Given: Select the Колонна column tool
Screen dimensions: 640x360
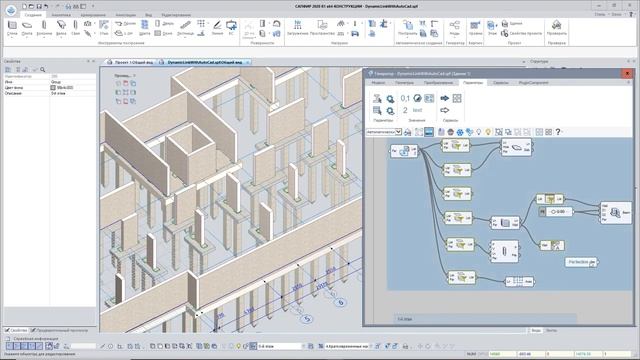Looking at the screenshot, I should pos(44,28).
